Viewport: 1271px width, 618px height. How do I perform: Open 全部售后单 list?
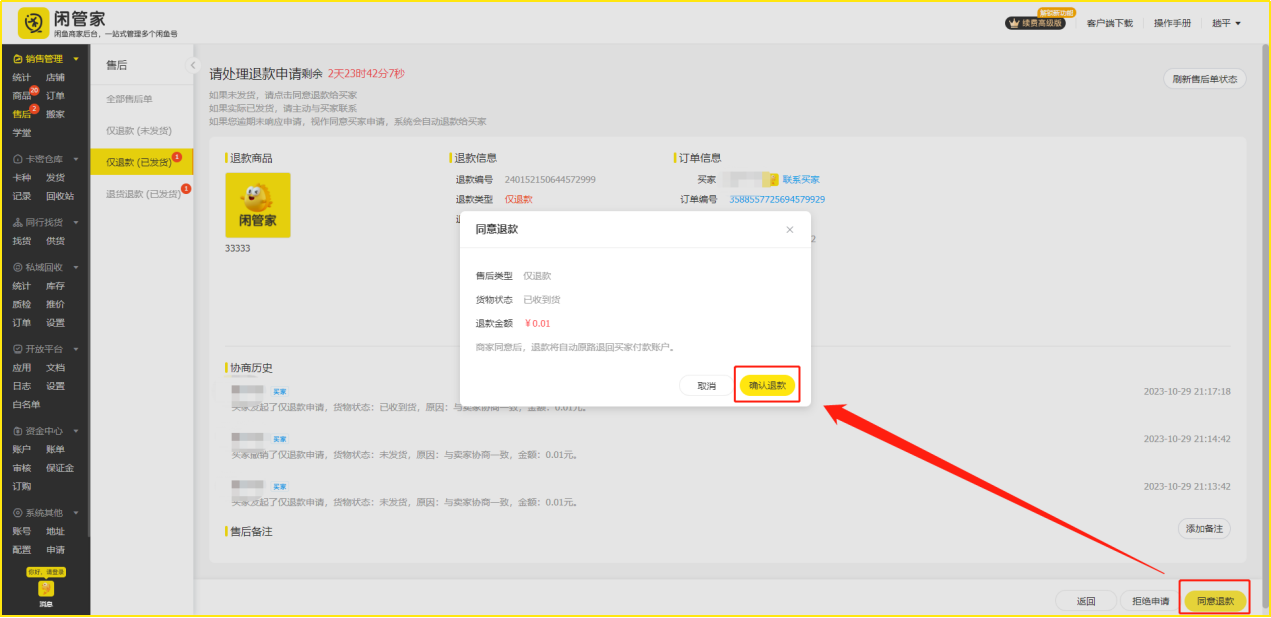coord(129,99)
